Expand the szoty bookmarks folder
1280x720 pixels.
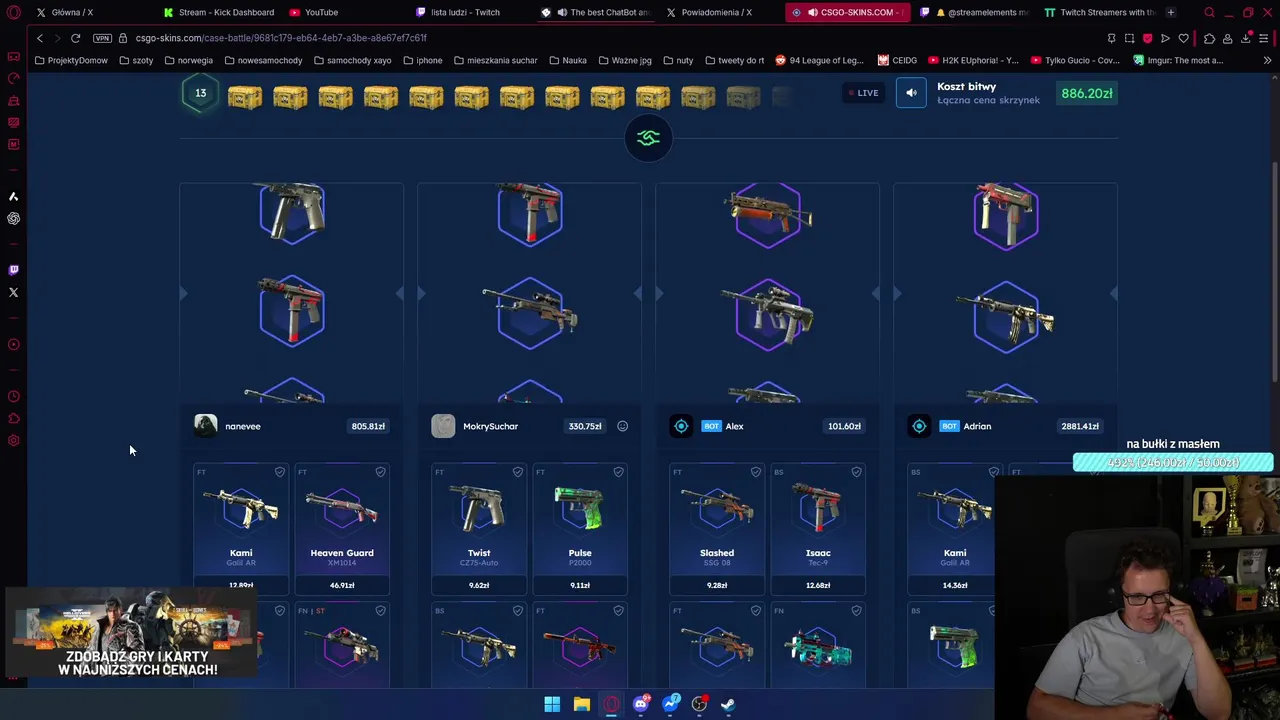[136, 60]
